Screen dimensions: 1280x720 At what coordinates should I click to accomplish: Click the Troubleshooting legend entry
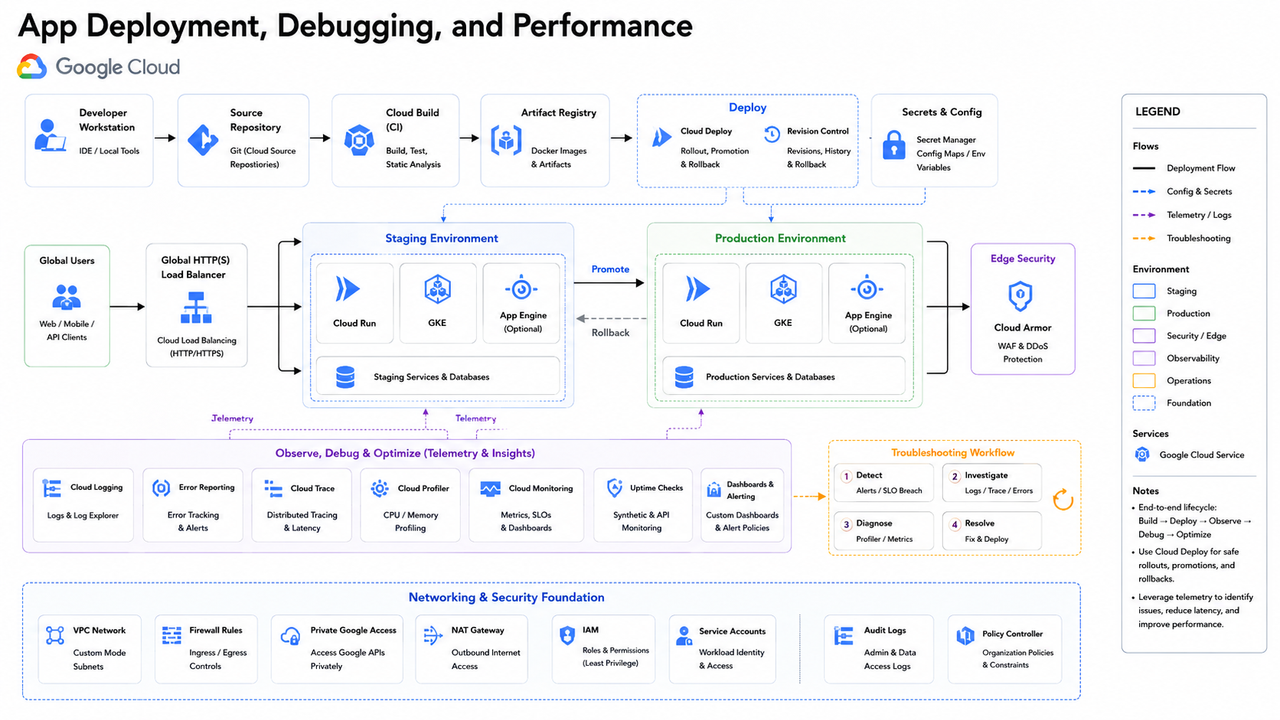[x=1182, y=238]
